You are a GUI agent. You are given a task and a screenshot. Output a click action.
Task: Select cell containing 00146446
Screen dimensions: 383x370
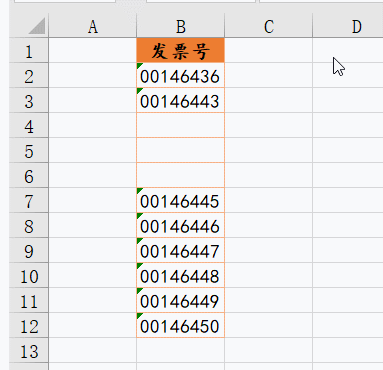click(x=181, y=225)
